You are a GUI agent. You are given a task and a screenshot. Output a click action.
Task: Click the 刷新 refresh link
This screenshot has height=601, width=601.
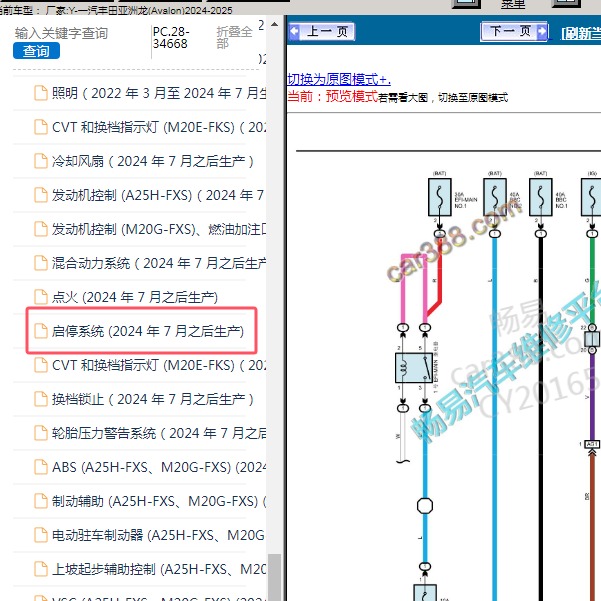(581, 34)
